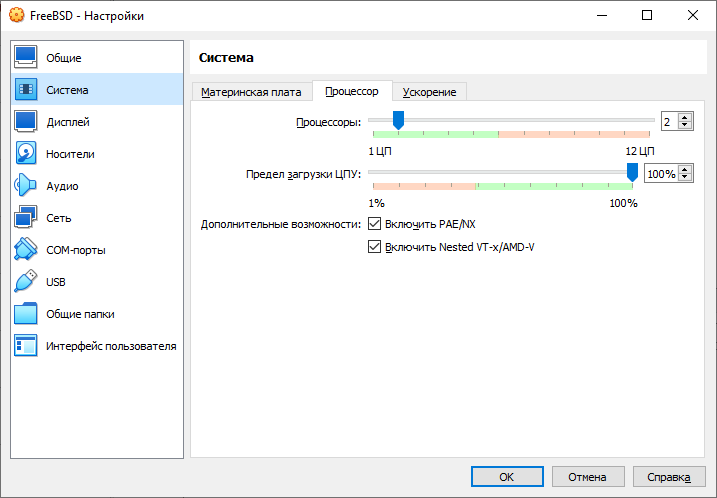The width and height of the screenshot is (717, 498).
Task: Select Интерфейс пользователя label in sidebar
Action: pyautogui.click(x=111, y=346)
